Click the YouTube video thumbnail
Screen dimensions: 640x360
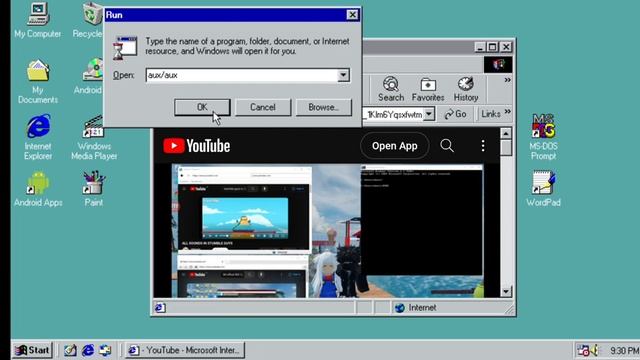click(x=327, y=231)
